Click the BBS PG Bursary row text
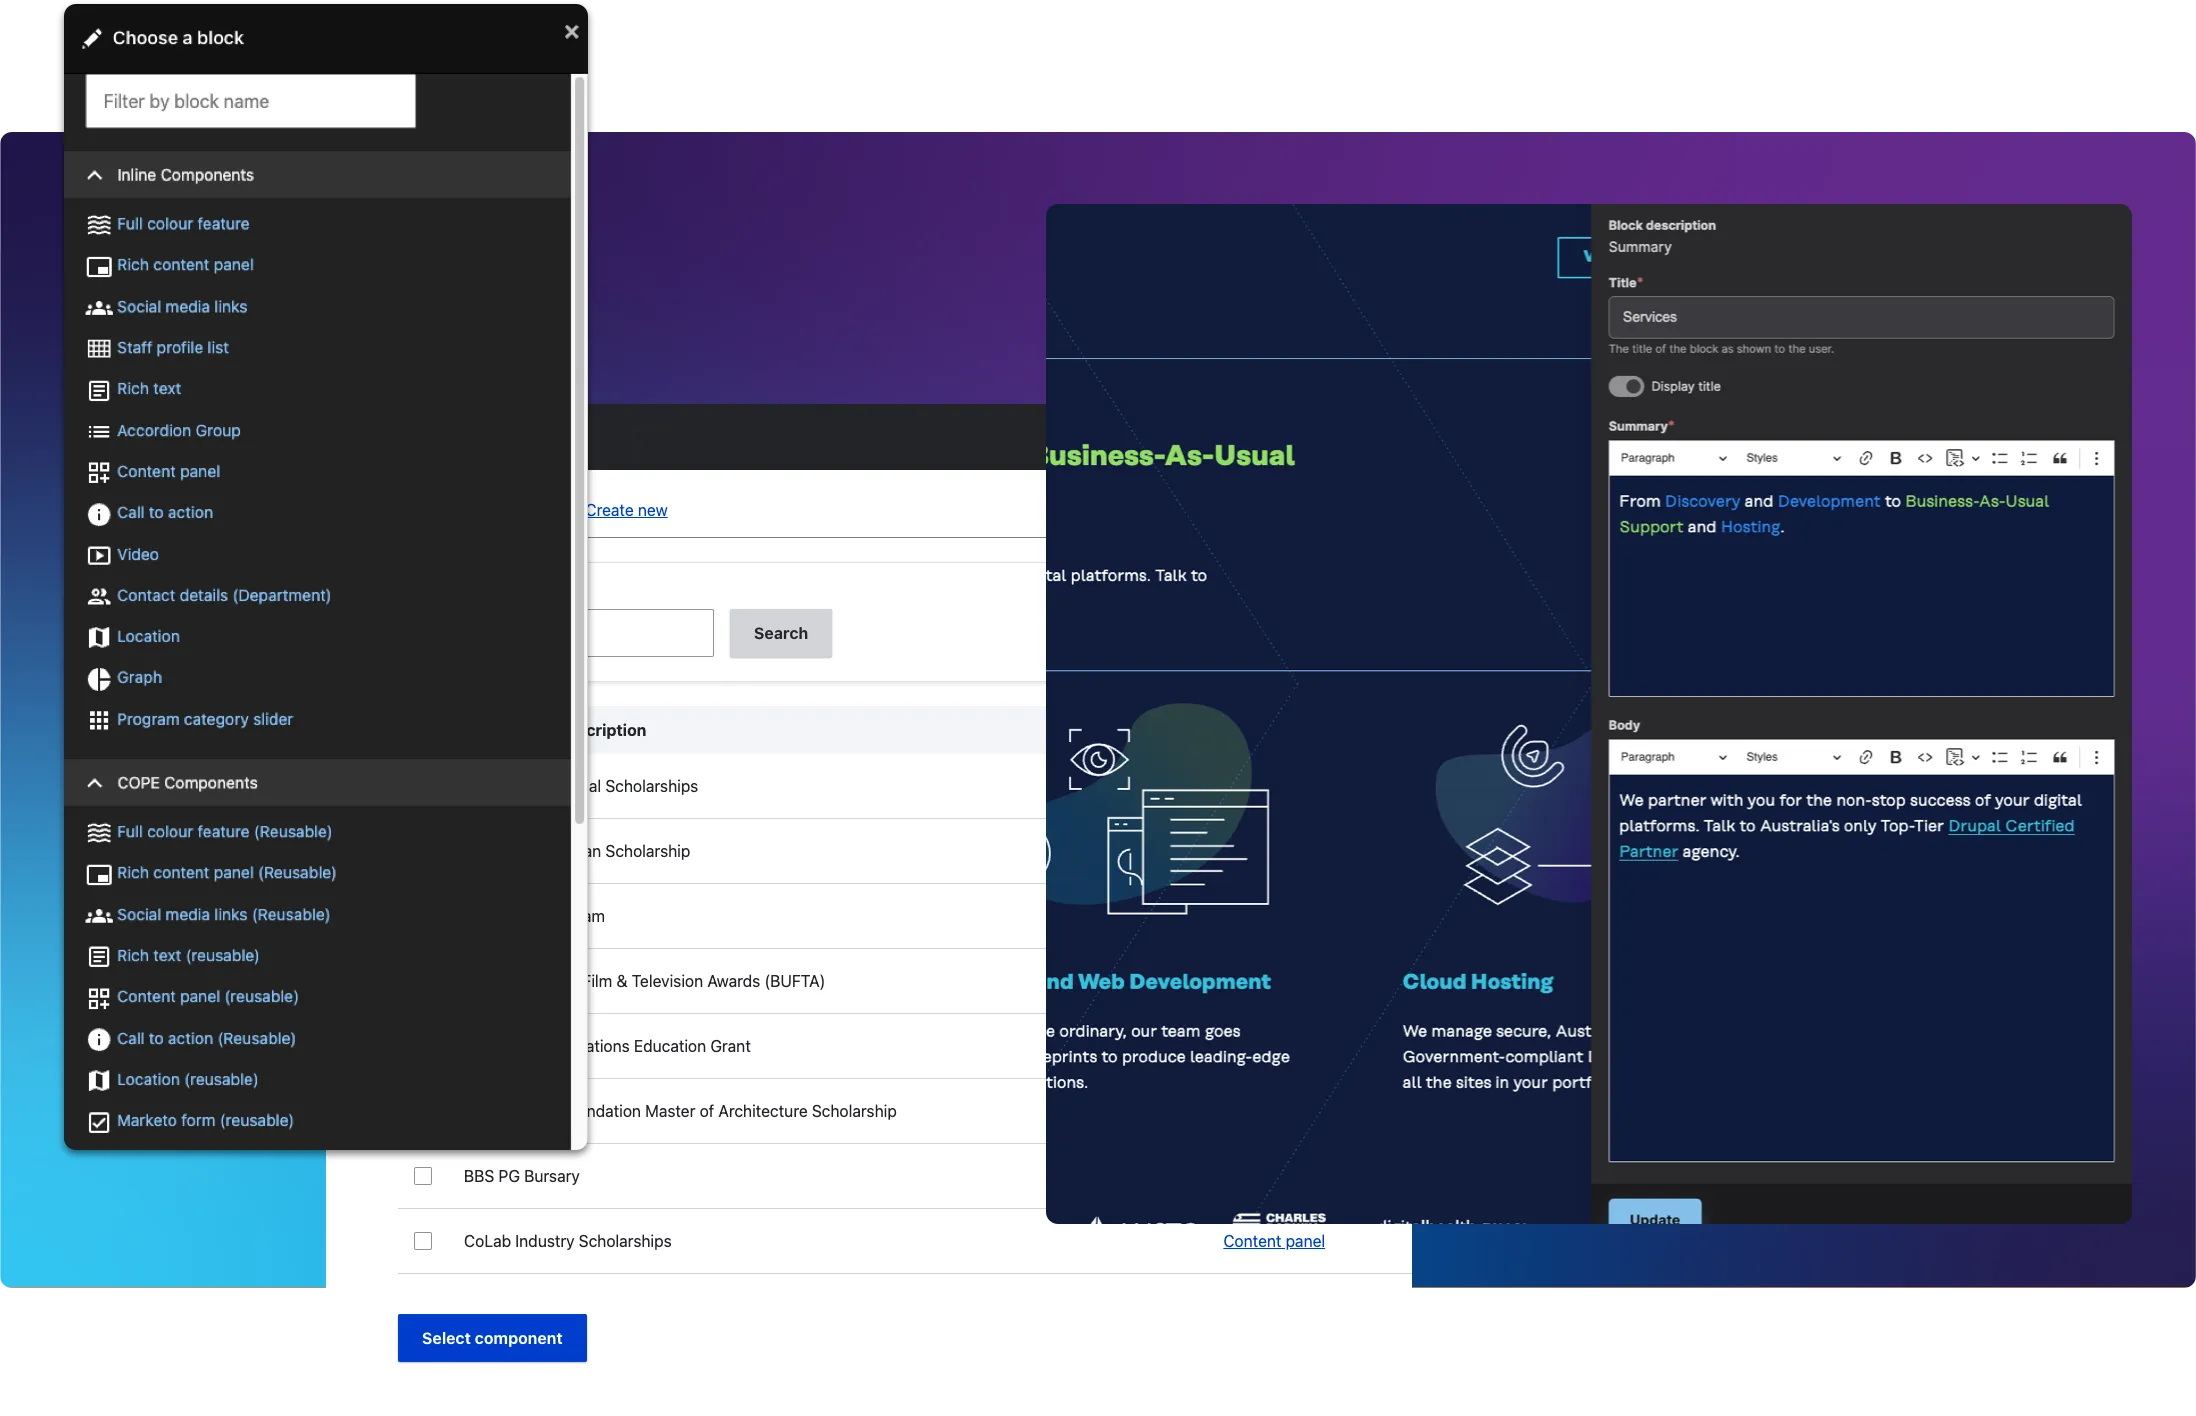Image resolution: width=2196 pixels, height=1416 pixels. tap(522, 1177)
